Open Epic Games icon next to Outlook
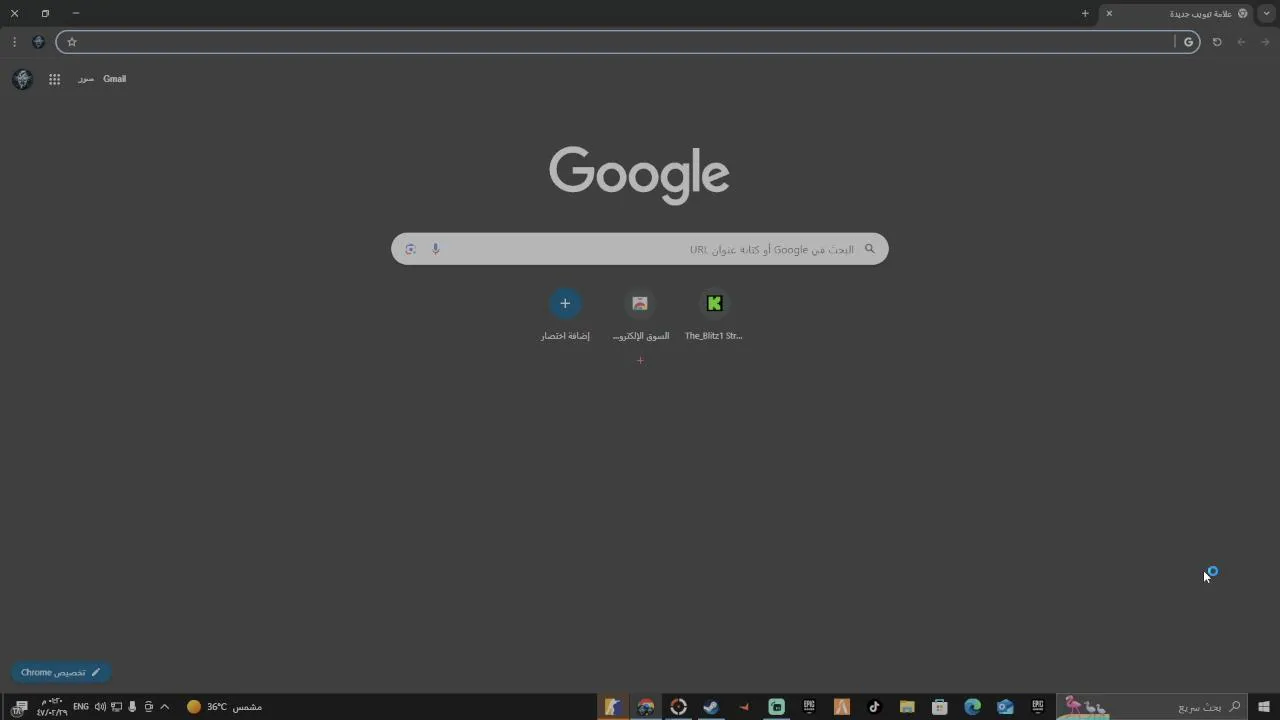 coord(1038,707)
